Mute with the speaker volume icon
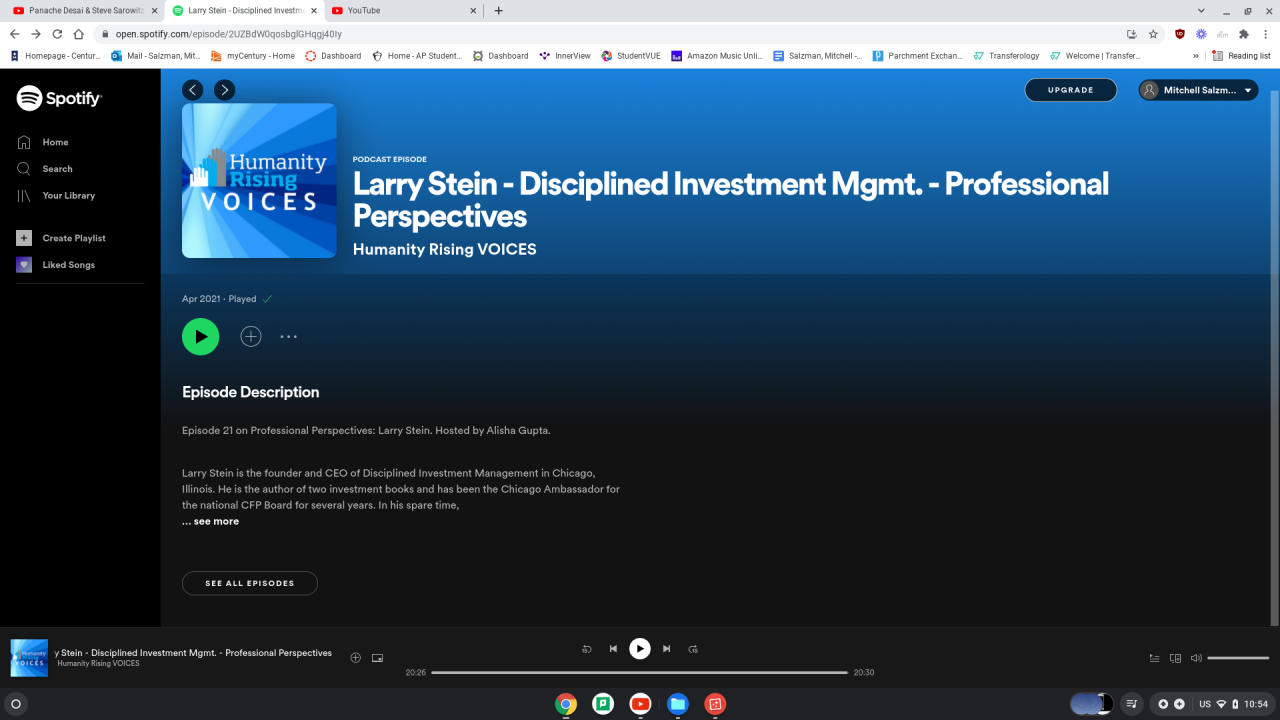Viewport: 1280px width, 720px height. 1196,658
